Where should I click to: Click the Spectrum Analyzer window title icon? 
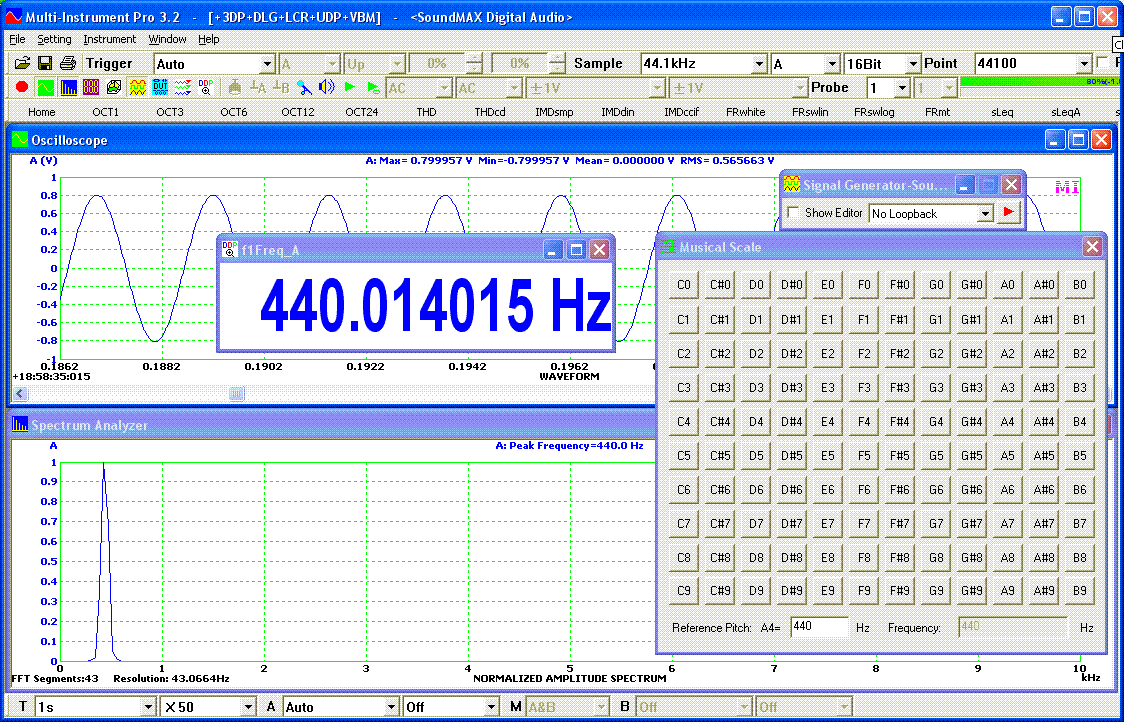click(19, 424)
